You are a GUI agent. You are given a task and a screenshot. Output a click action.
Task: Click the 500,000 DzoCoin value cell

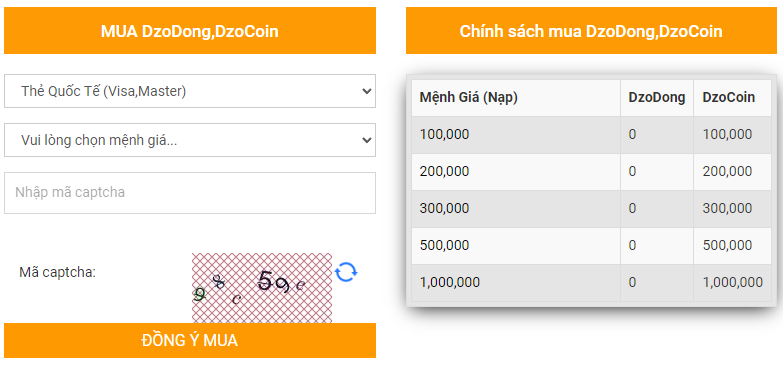733,246
